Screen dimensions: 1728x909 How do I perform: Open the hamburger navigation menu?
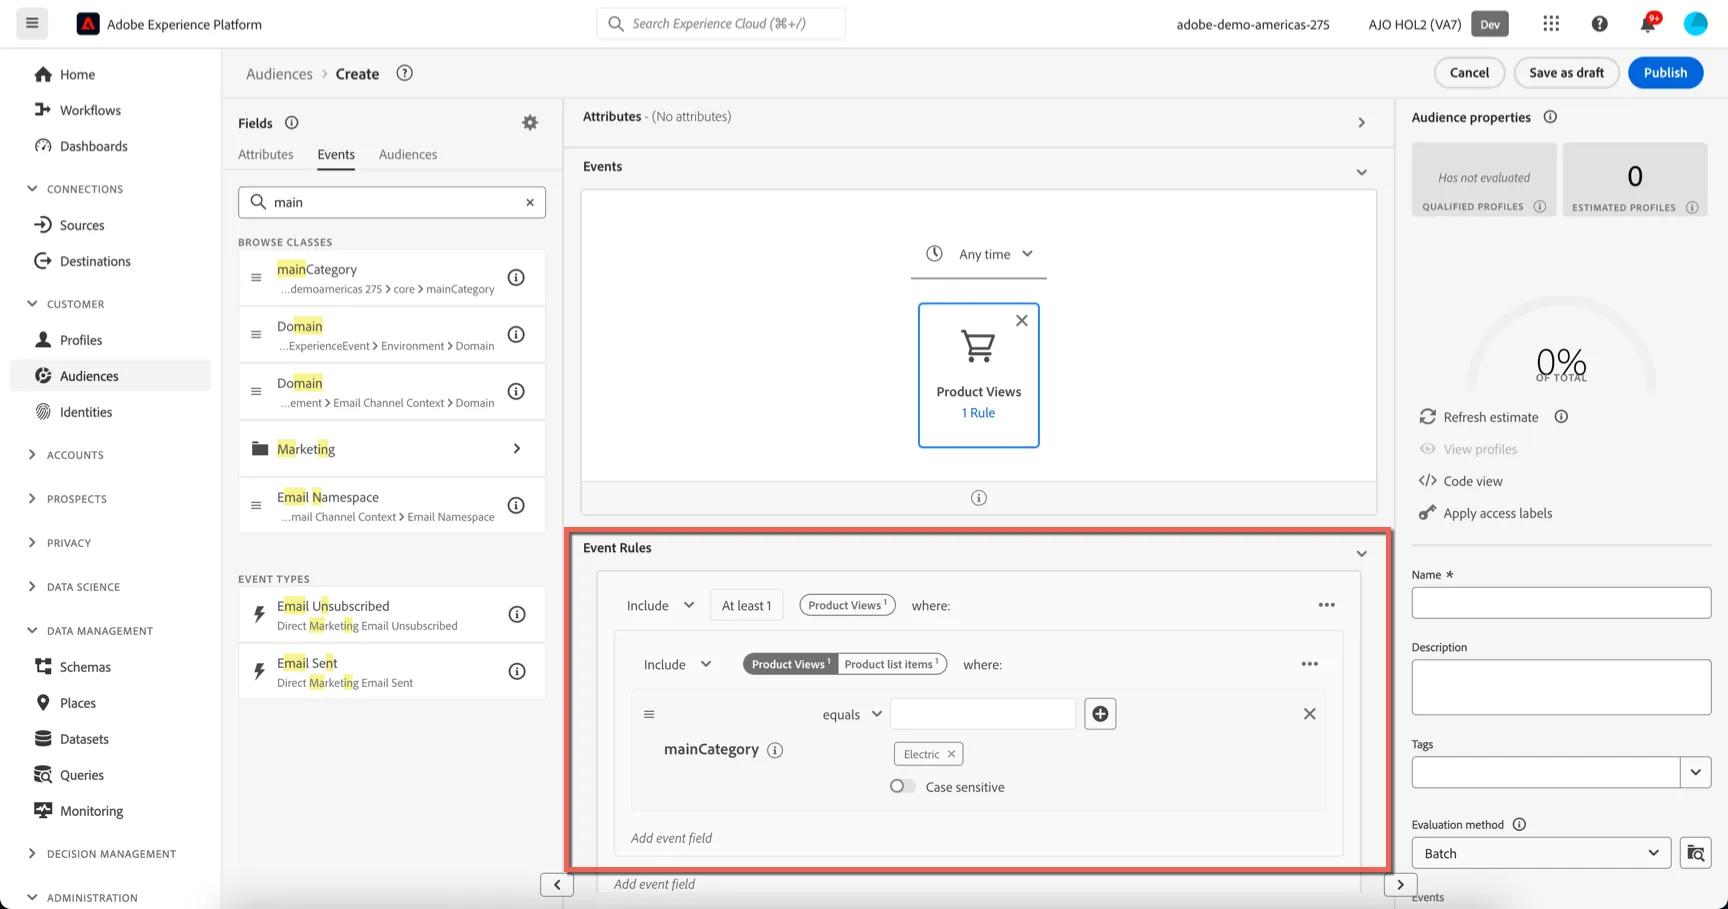click(x=32, y=23)
